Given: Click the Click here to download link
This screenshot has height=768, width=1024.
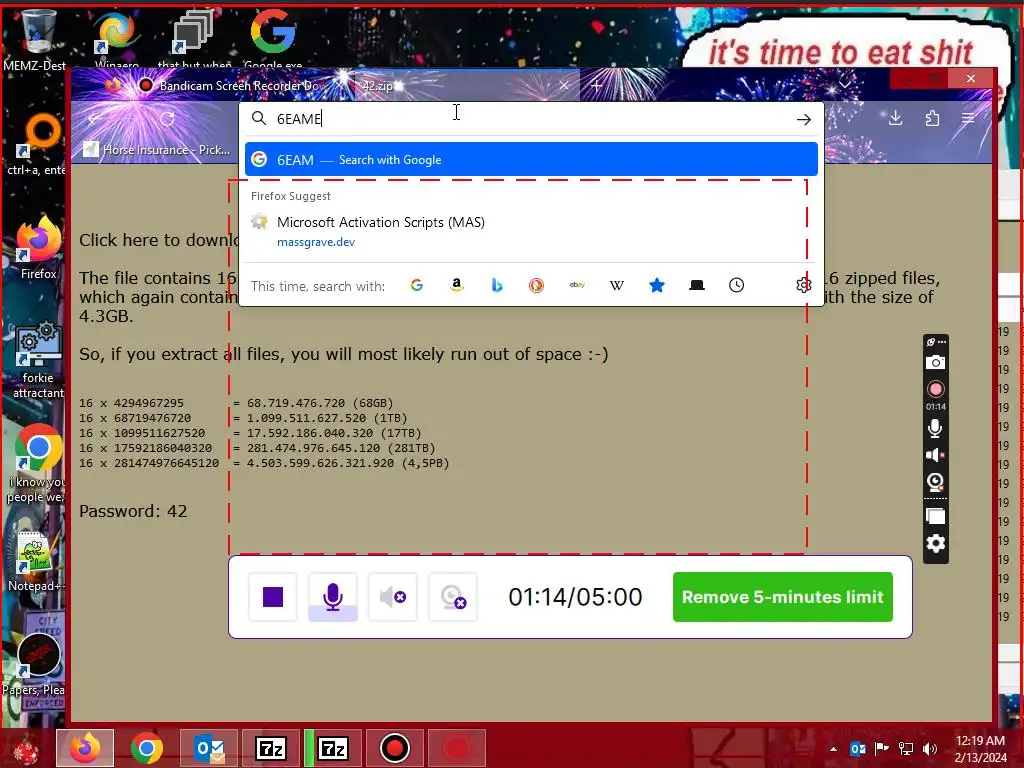Looking at the screenshot, I should [x=159, y=240].
